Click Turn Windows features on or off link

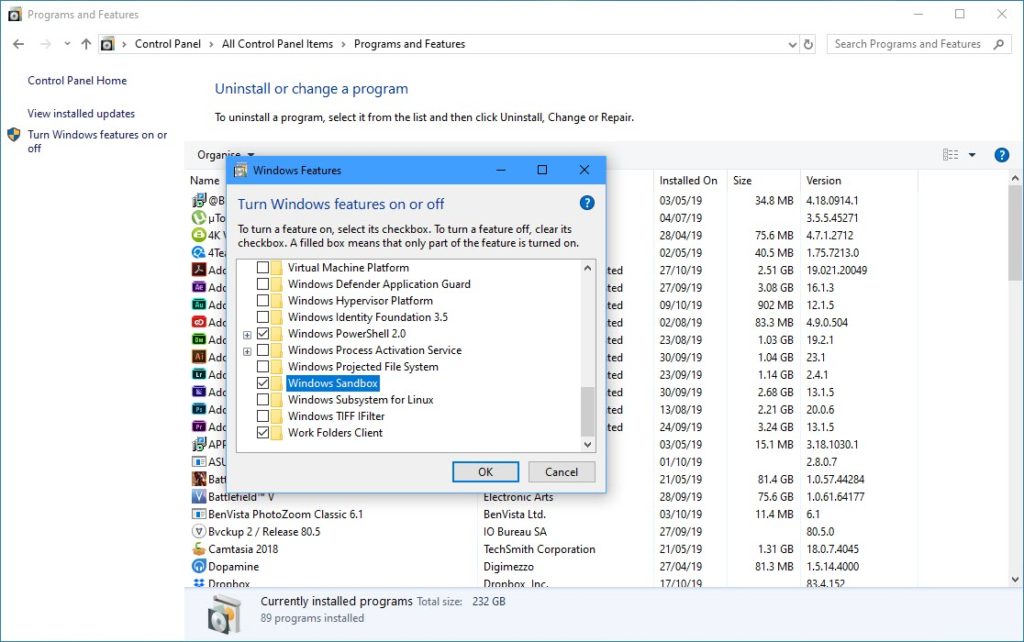click(x=97, y=141)
